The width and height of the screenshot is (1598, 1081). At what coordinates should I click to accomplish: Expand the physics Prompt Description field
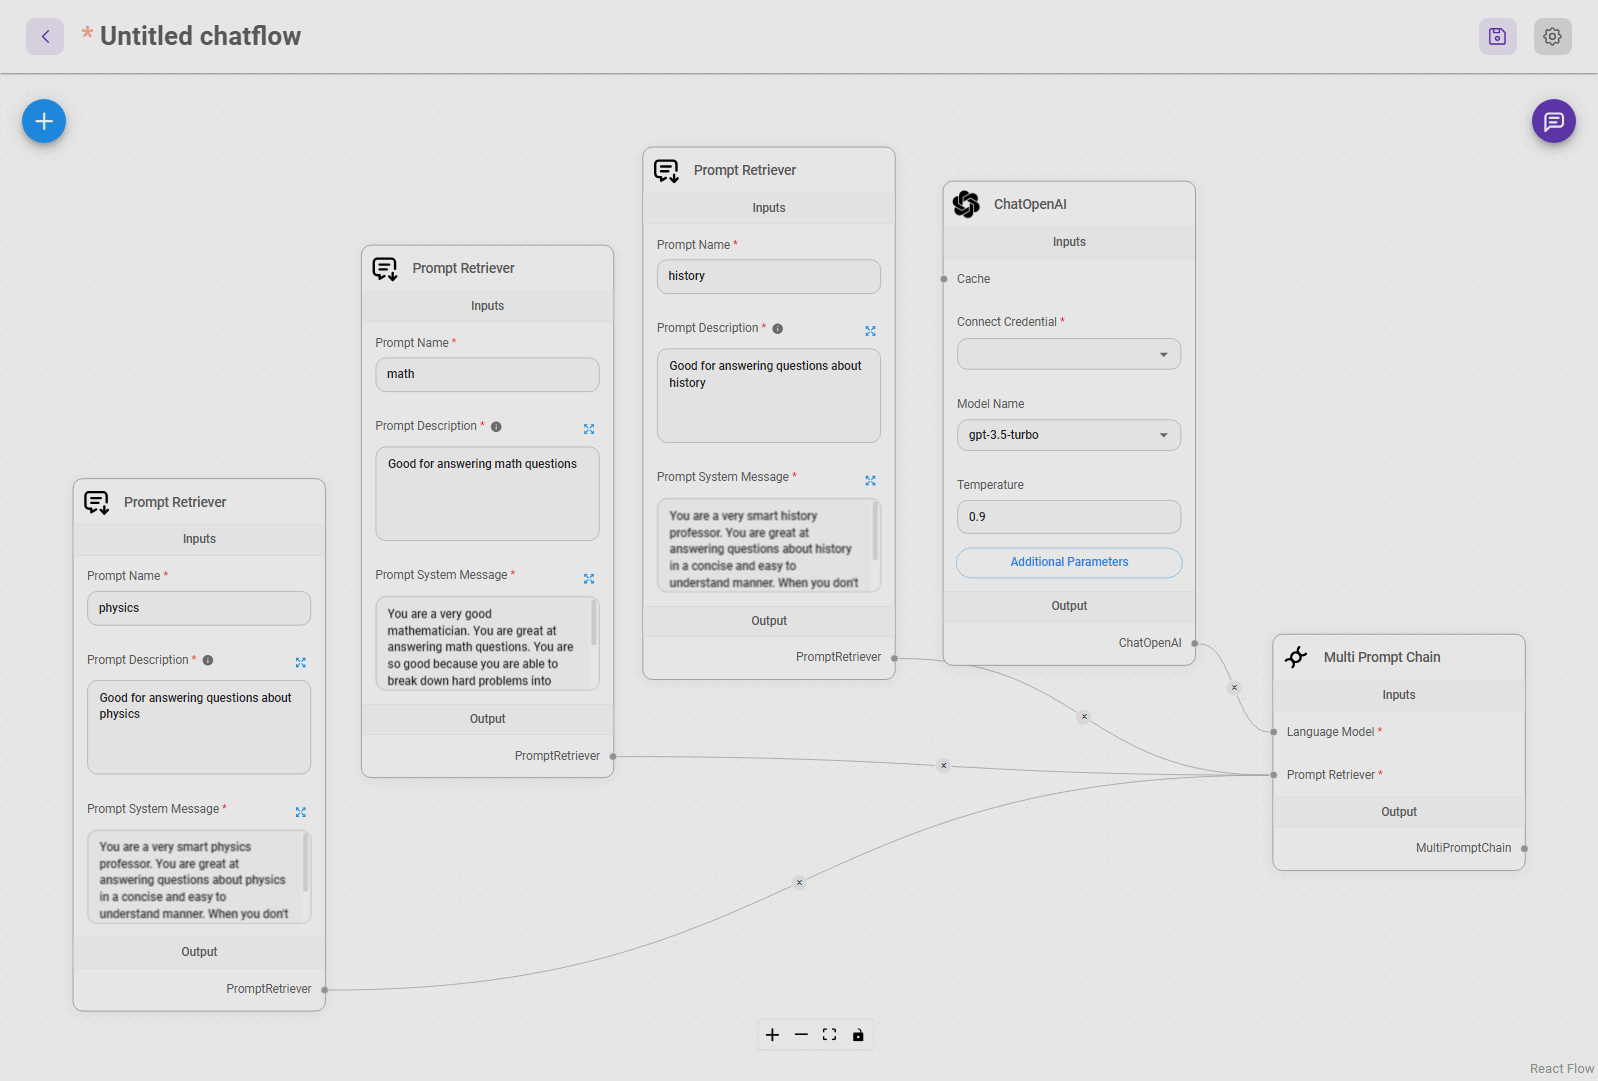pos(301,662)
